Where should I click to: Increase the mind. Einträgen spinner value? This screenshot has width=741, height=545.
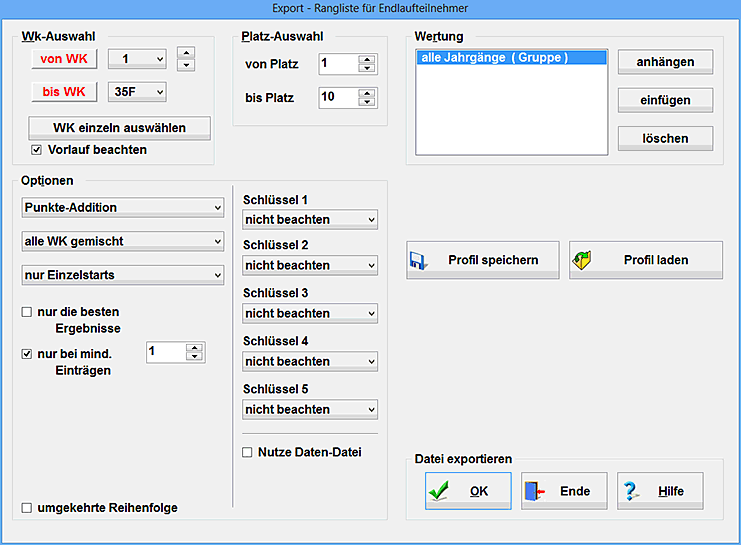[x=195, y=347]
